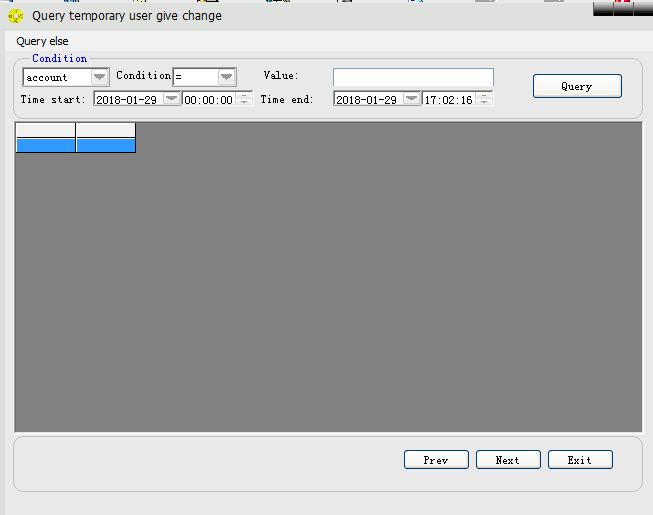Click the Time end time spinner
Screen dimensions: 653x515
[484, 99]
